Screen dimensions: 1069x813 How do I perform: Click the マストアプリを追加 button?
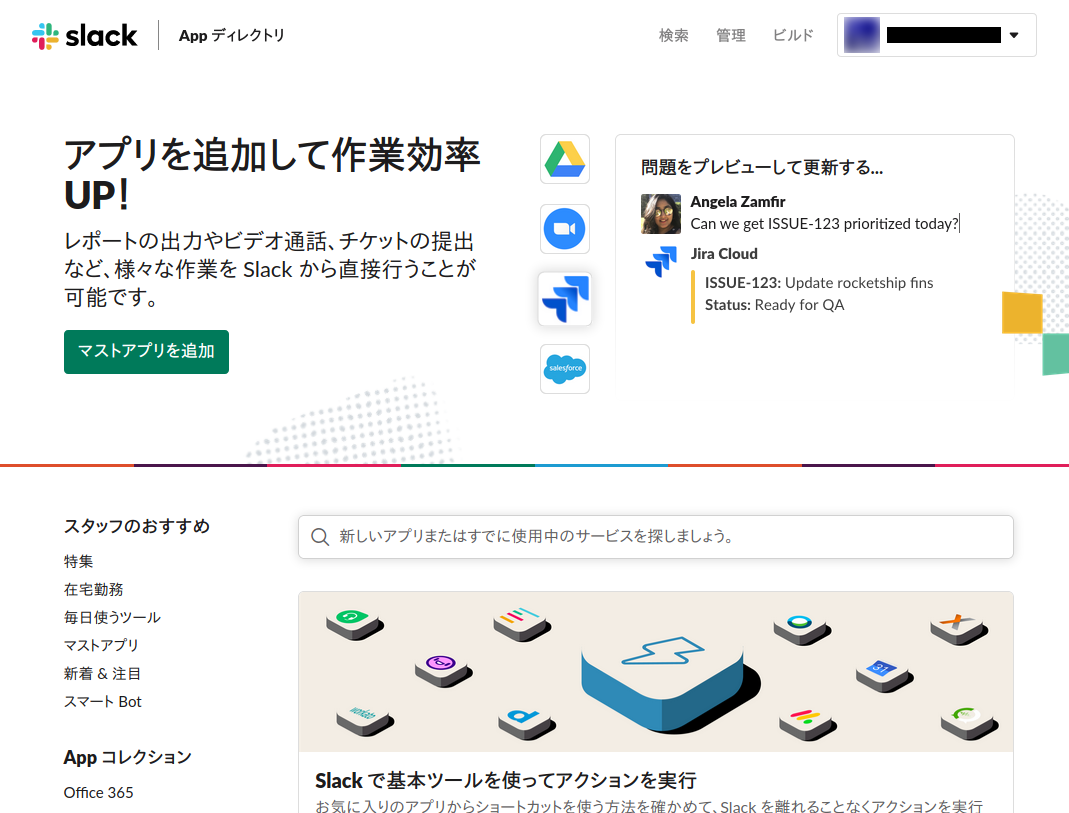point(147,352)
